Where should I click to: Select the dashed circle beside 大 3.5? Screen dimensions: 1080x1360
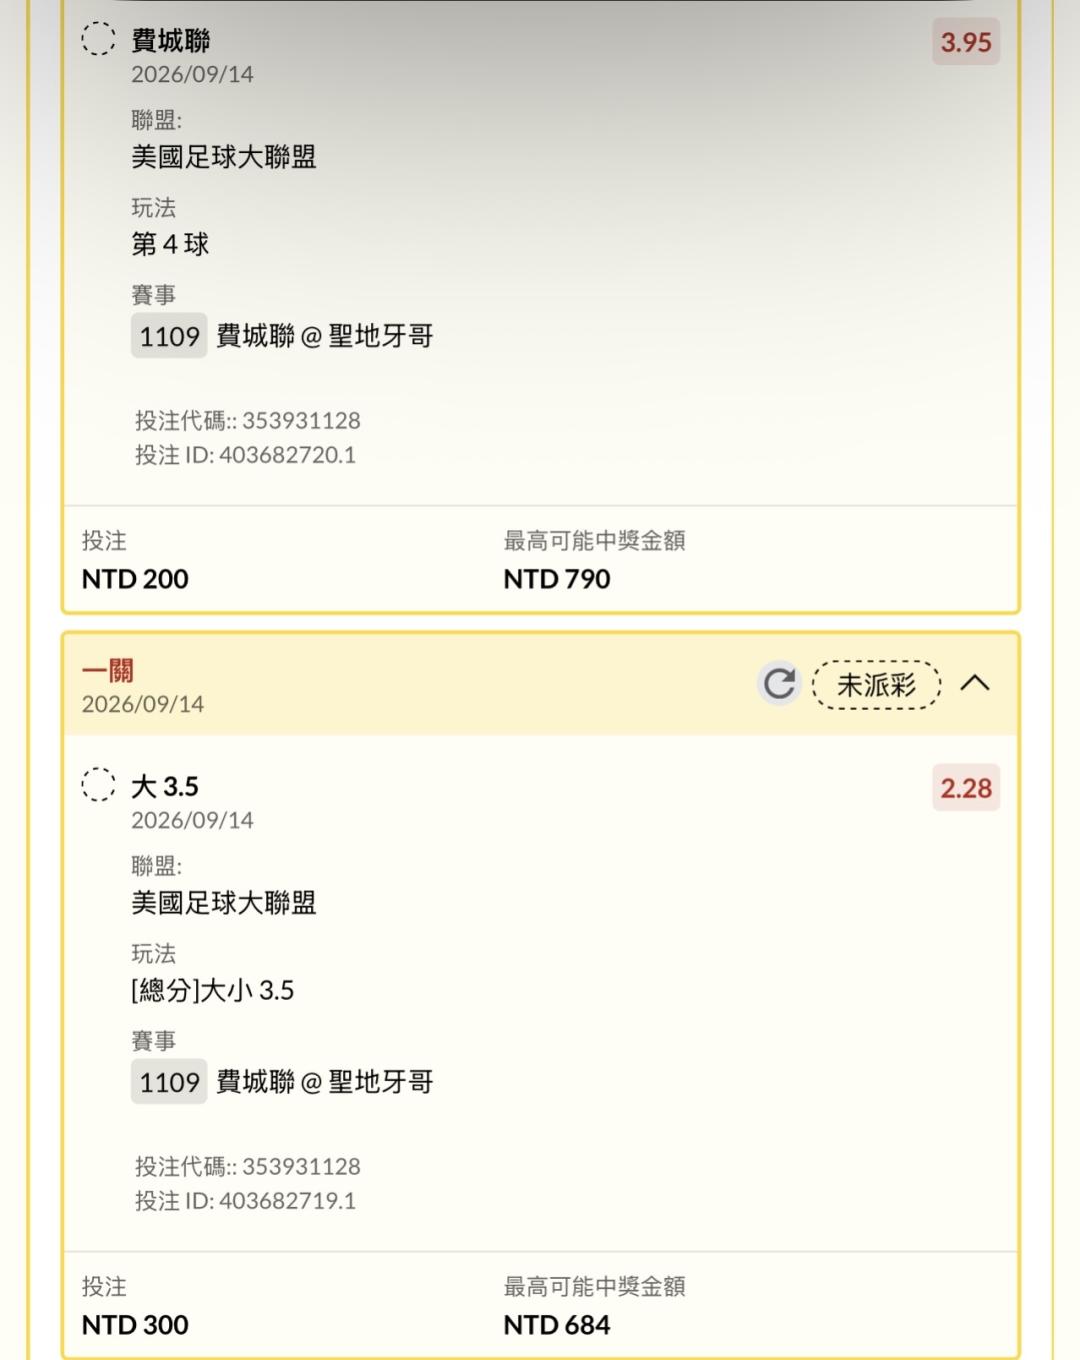click(x=98, y=785)
